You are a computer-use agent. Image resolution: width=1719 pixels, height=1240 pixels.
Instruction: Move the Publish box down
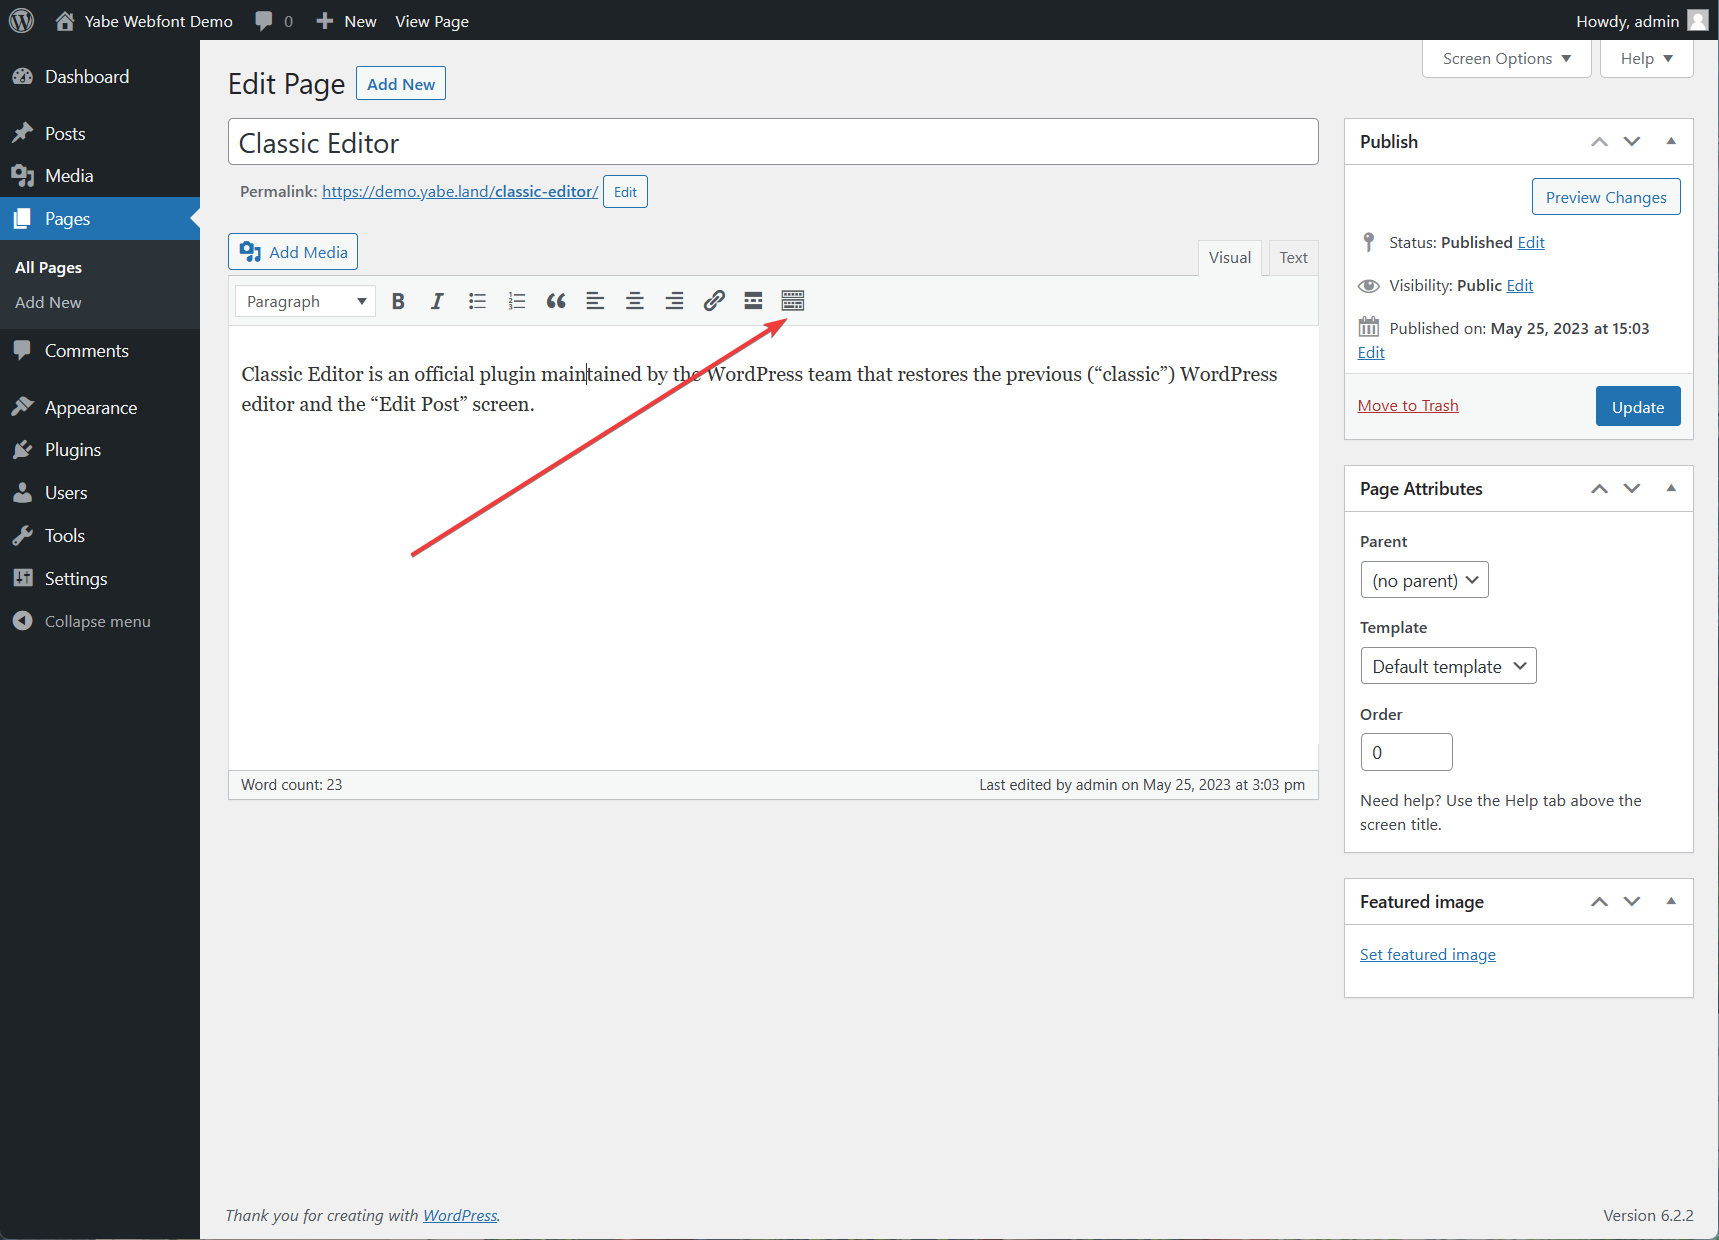click(x=1632, y=141)
